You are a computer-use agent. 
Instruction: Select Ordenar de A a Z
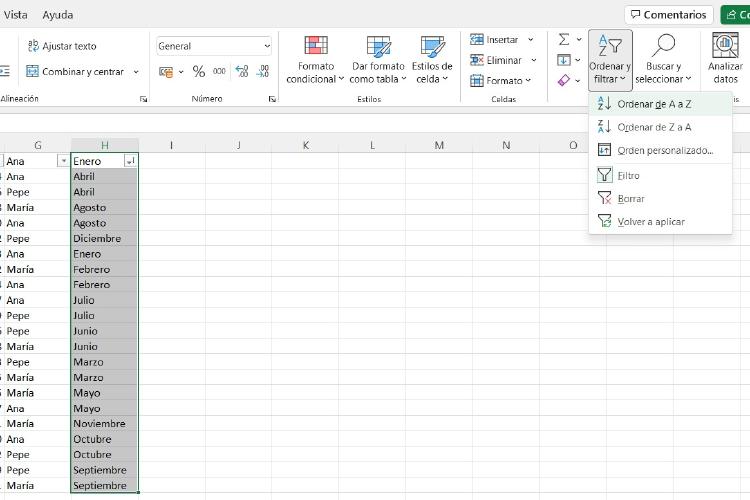(660, 104)
